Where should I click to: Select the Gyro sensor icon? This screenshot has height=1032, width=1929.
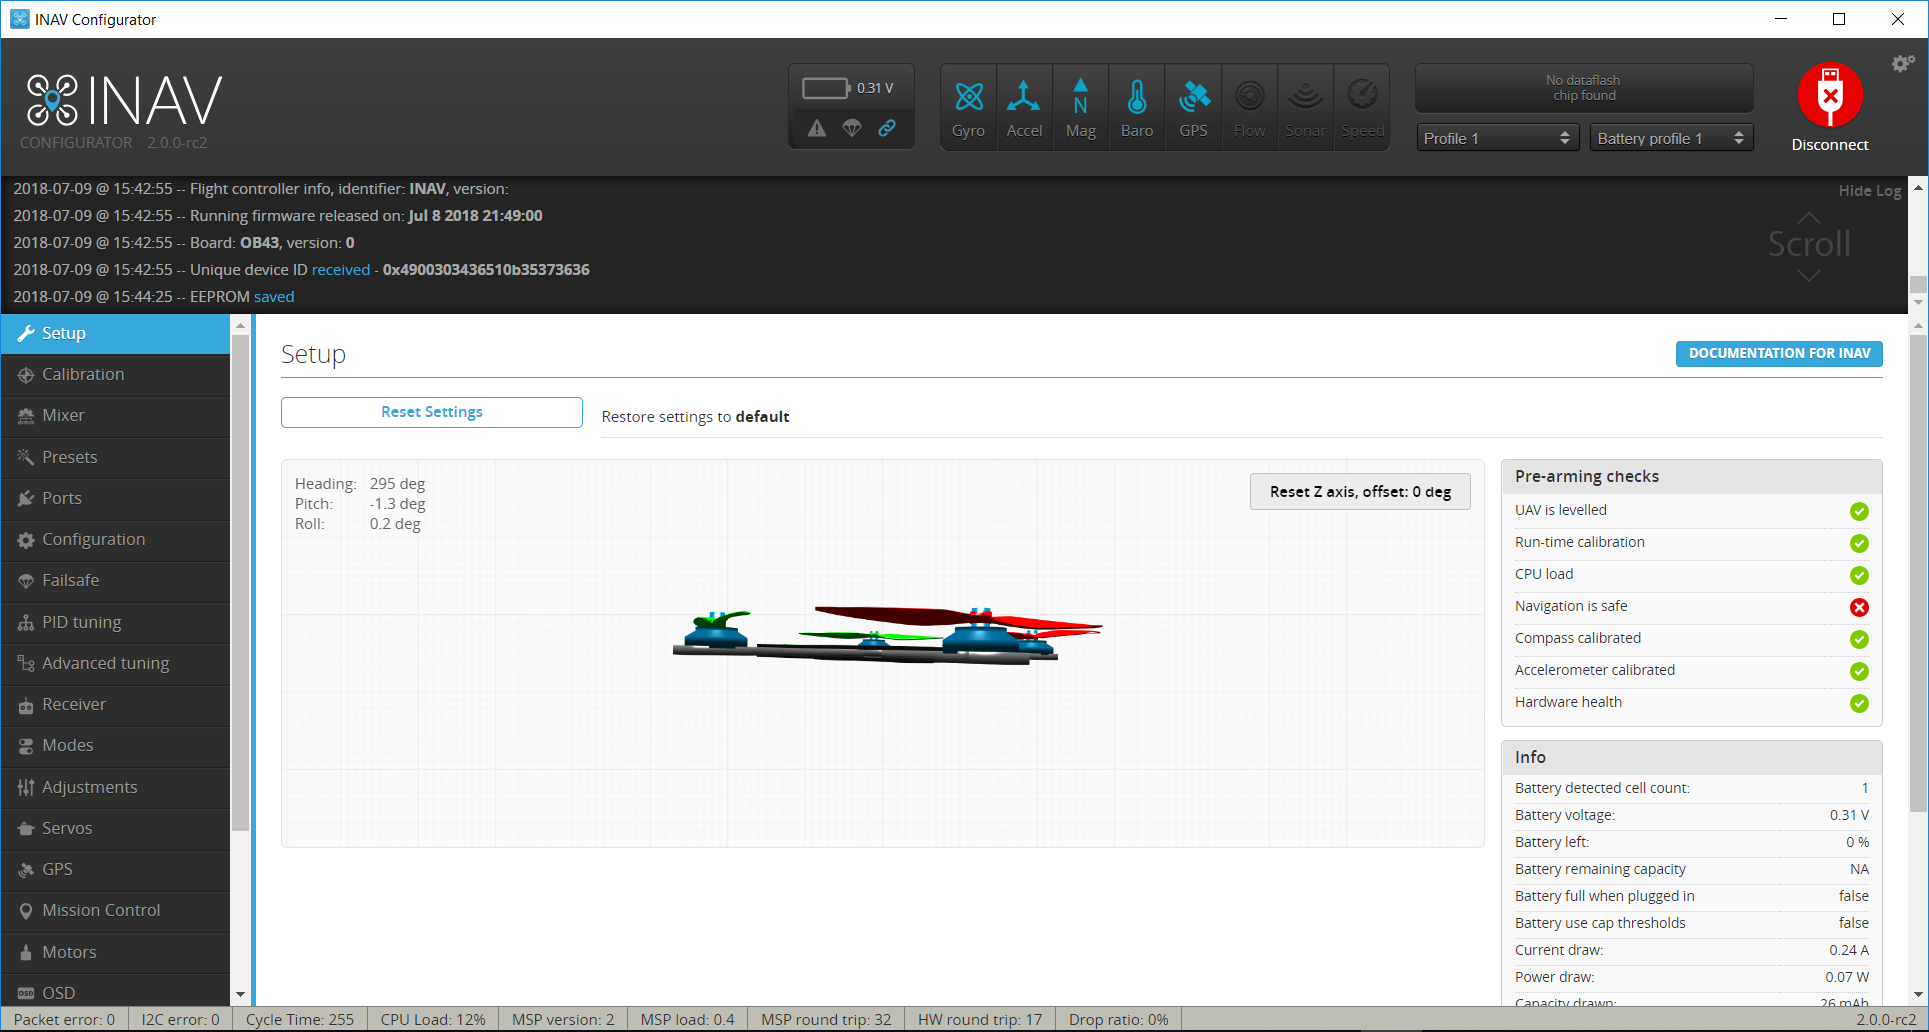coord(967,106)
